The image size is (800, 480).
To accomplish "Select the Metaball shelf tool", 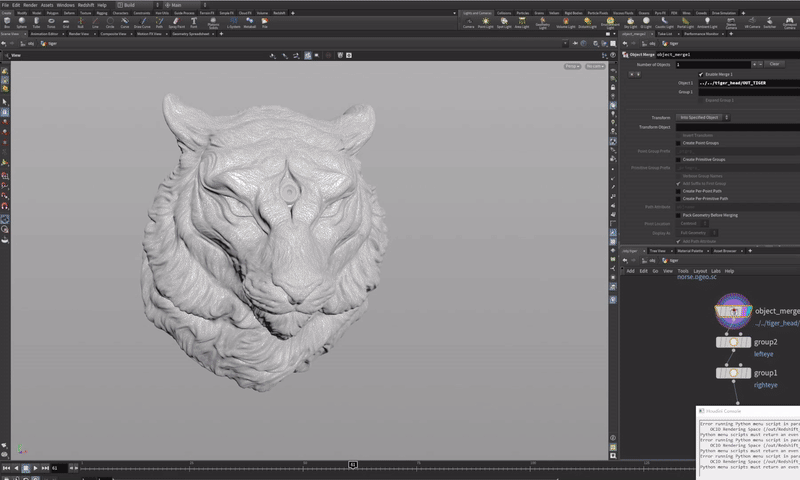I will coord(249,22).
